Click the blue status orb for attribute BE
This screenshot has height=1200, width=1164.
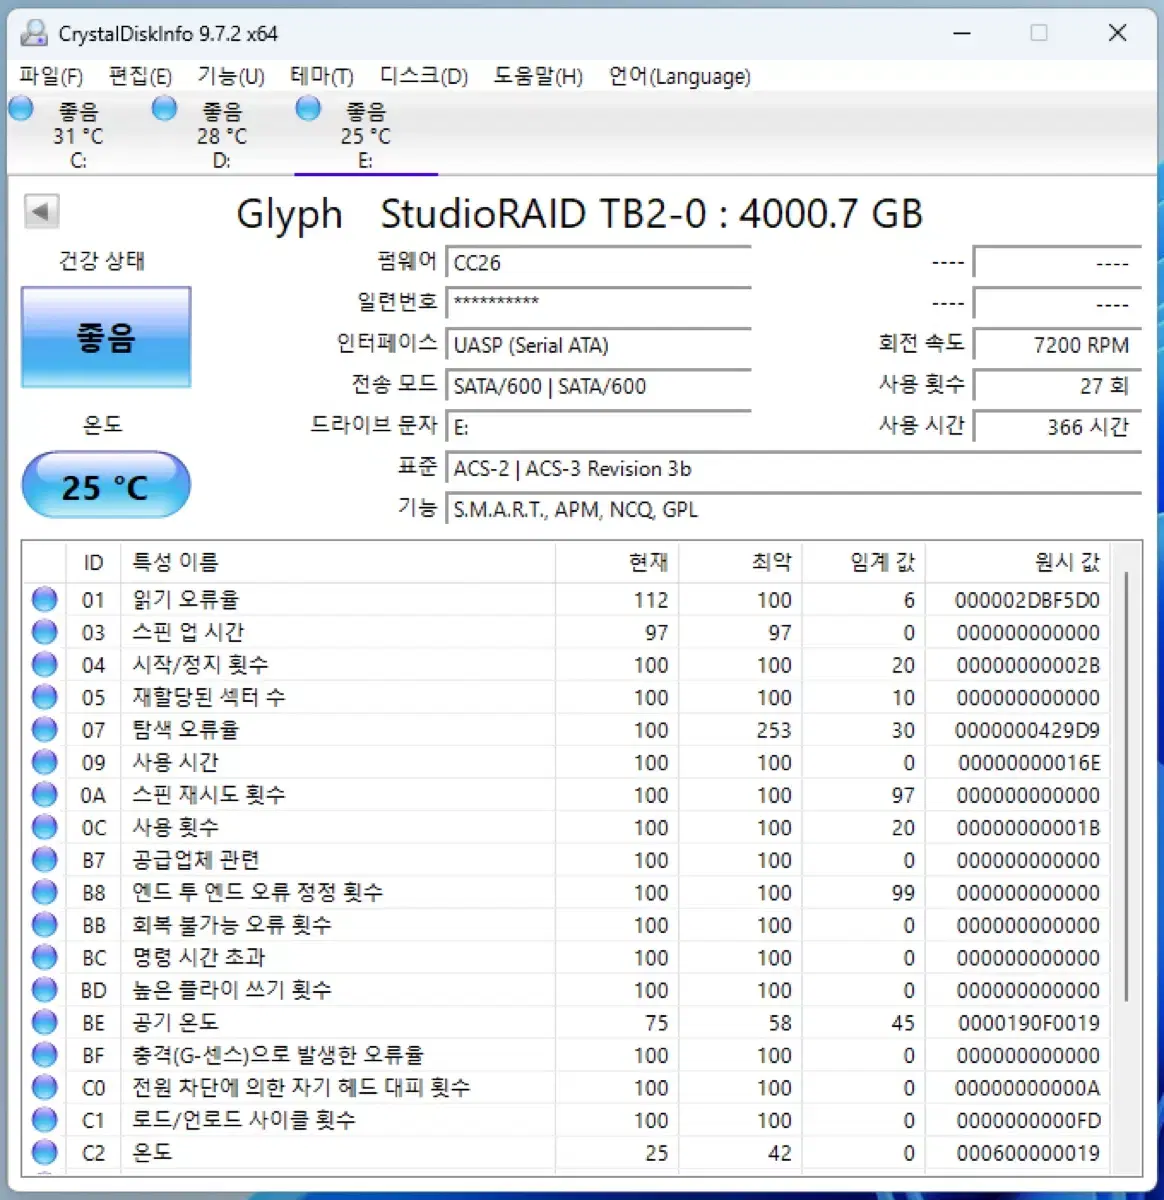pos(44,1022)
